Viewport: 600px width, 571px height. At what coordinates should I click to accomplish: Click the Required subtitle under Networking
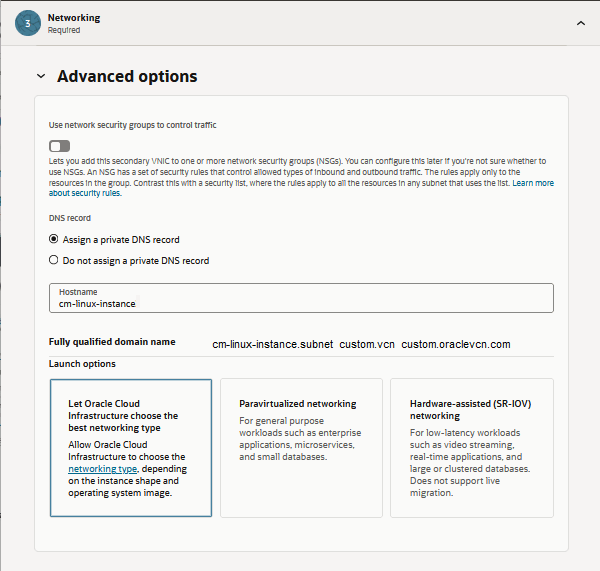[x=64, y=30]
